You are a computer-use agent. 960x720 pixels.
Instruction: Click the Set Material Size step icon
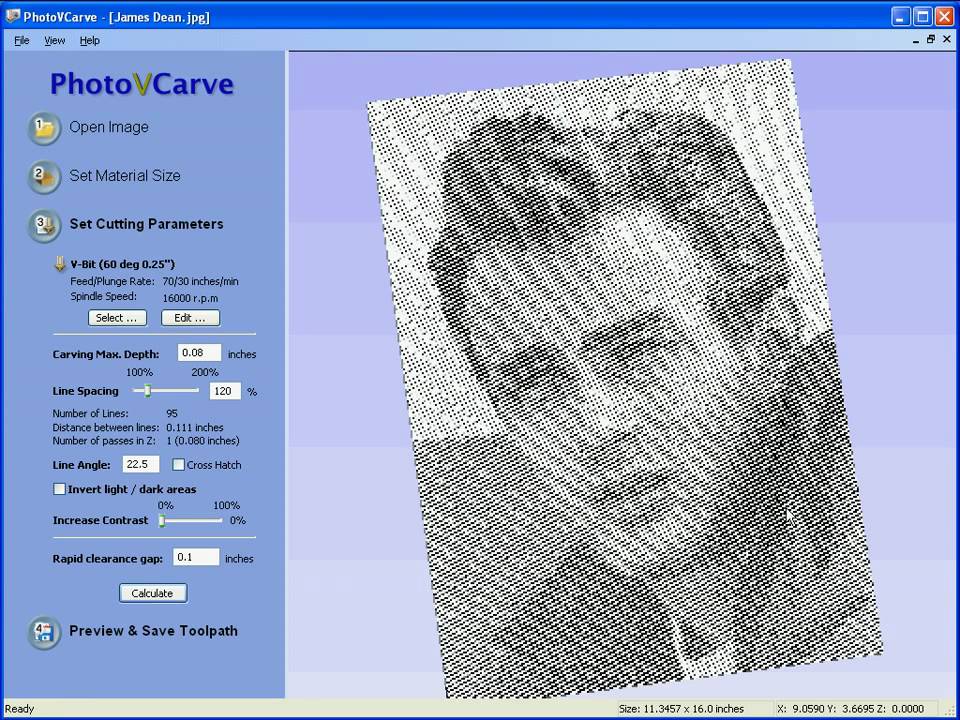(44, 176)
